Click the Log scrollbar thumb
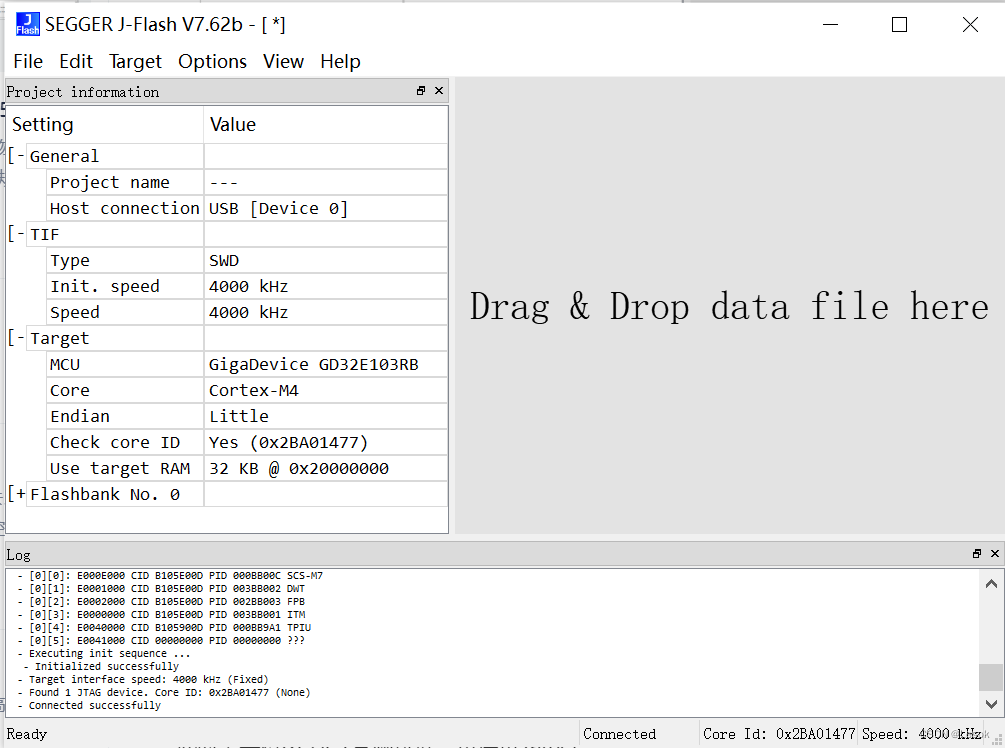 (991, 677)
